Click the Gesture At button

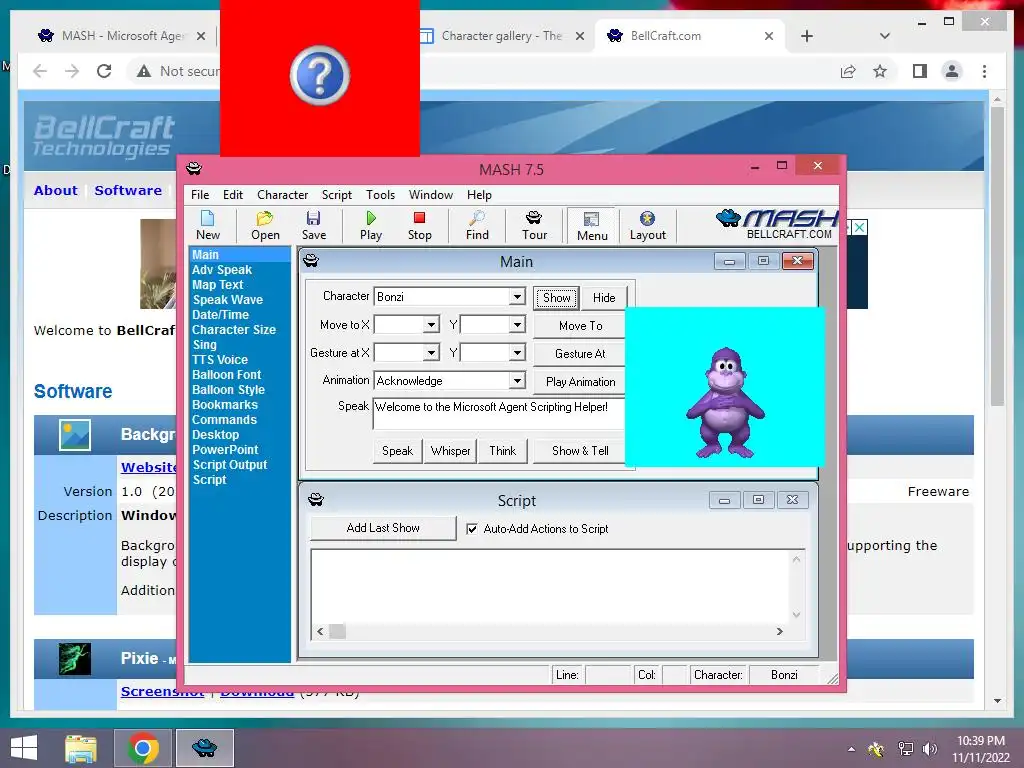(580, 353)
